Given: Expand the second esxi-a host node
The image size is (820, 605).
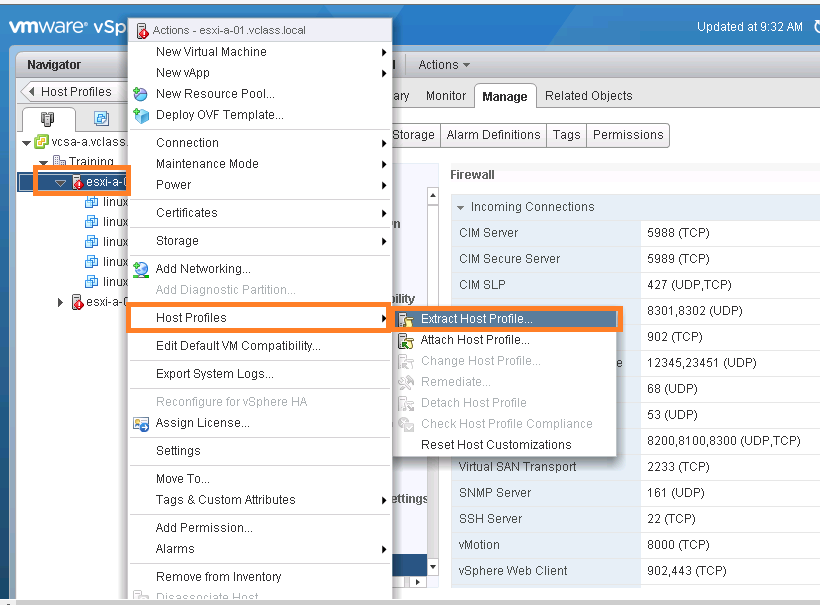Looking at the screenshot, I should pyautogui.click(x=60, y=302).
